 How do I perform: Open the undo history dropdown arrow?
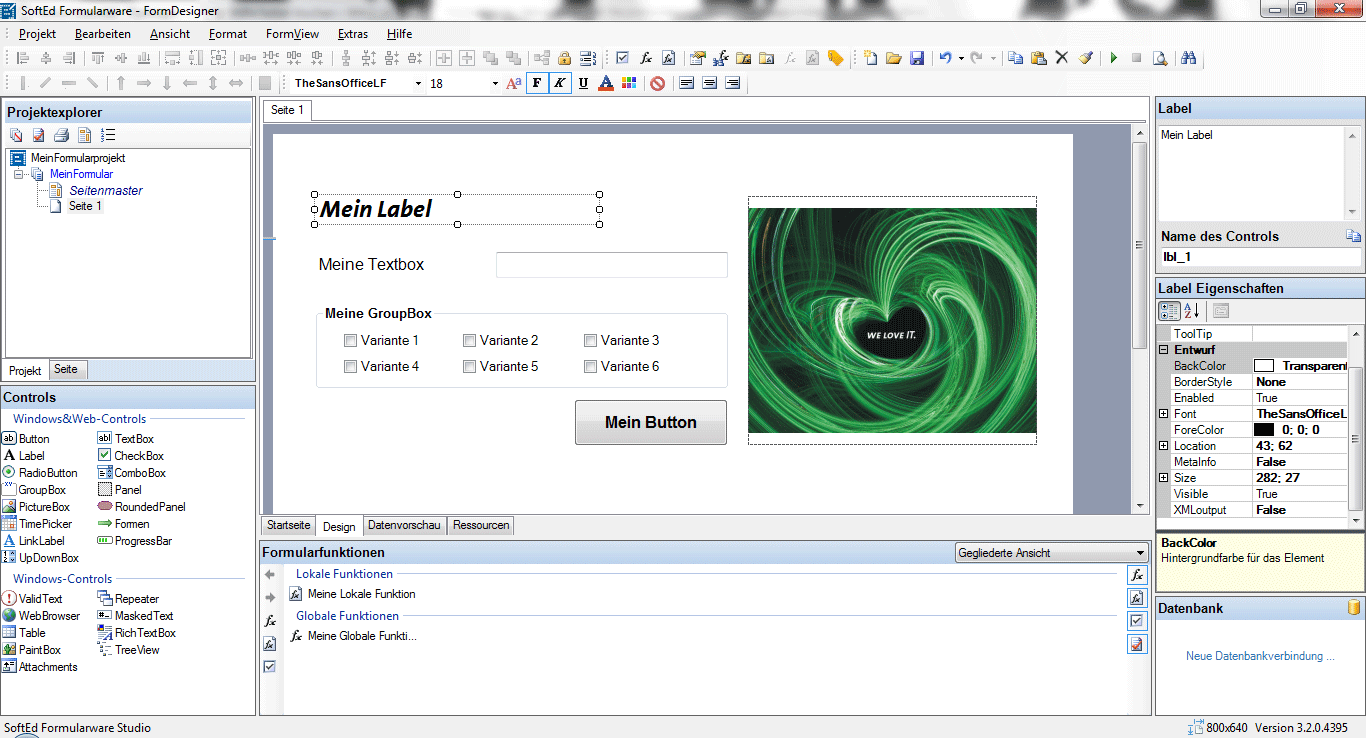[961, 58]
